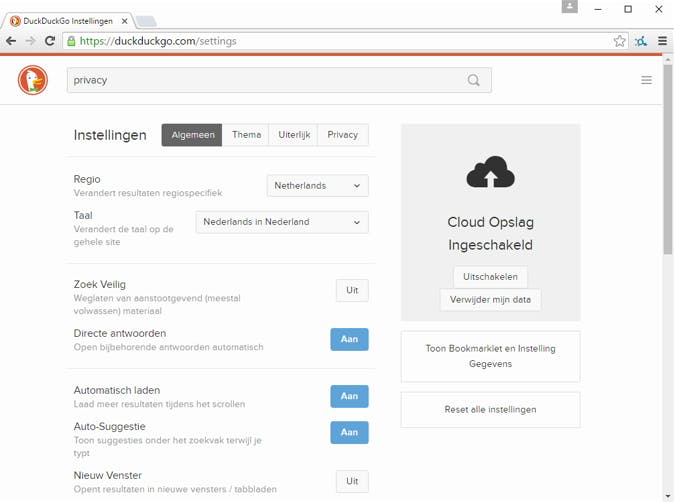Click the Taal label text
This screenshot has height=502, width=674.
click(83, 215)
